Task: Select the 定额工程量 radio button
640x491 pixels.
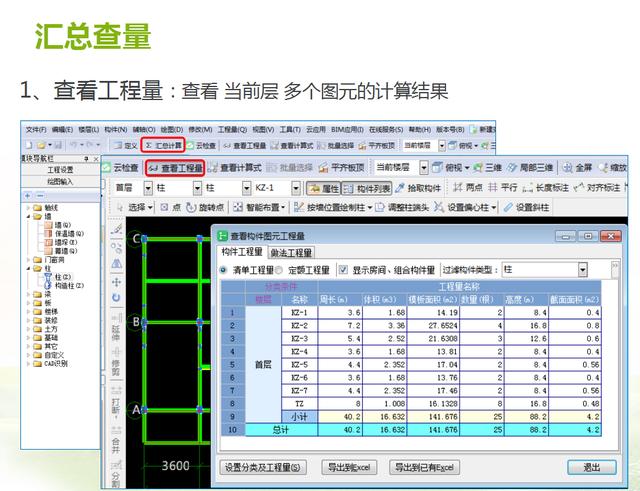Action: 279,270
